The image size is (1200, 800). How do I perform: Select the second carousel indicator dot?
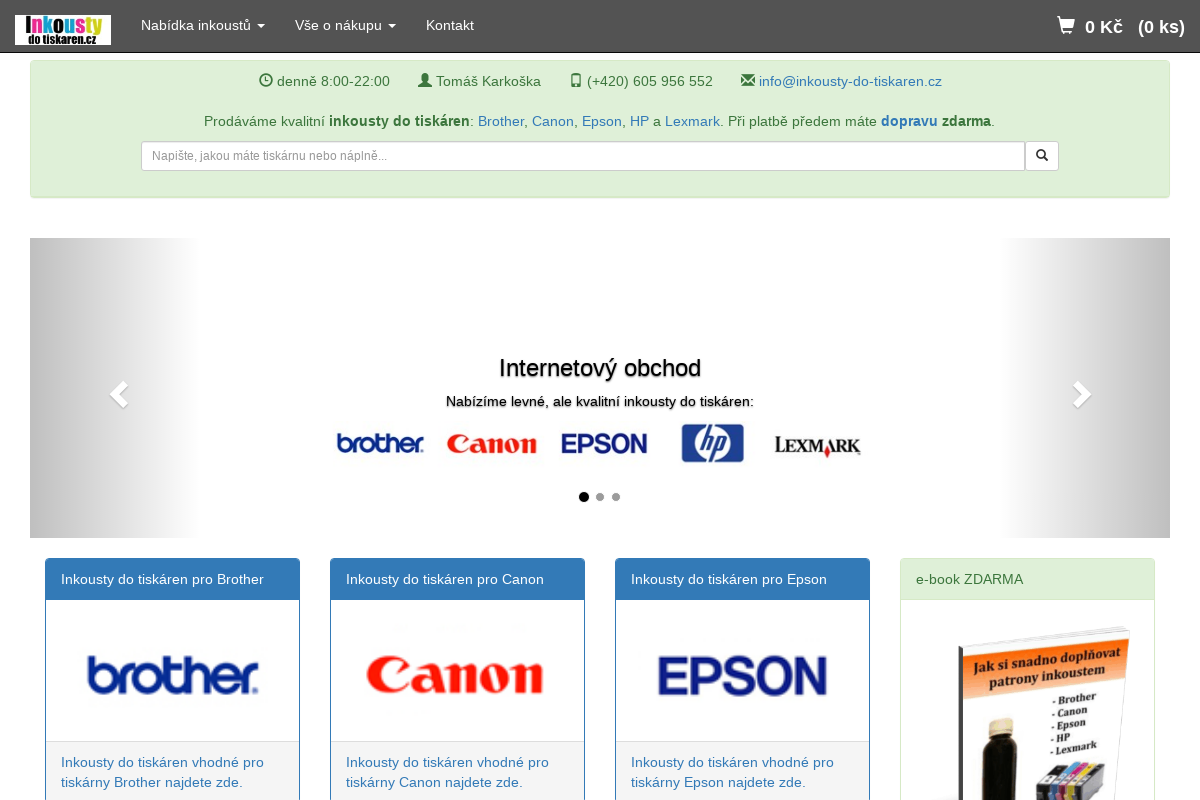coord(600,497)
